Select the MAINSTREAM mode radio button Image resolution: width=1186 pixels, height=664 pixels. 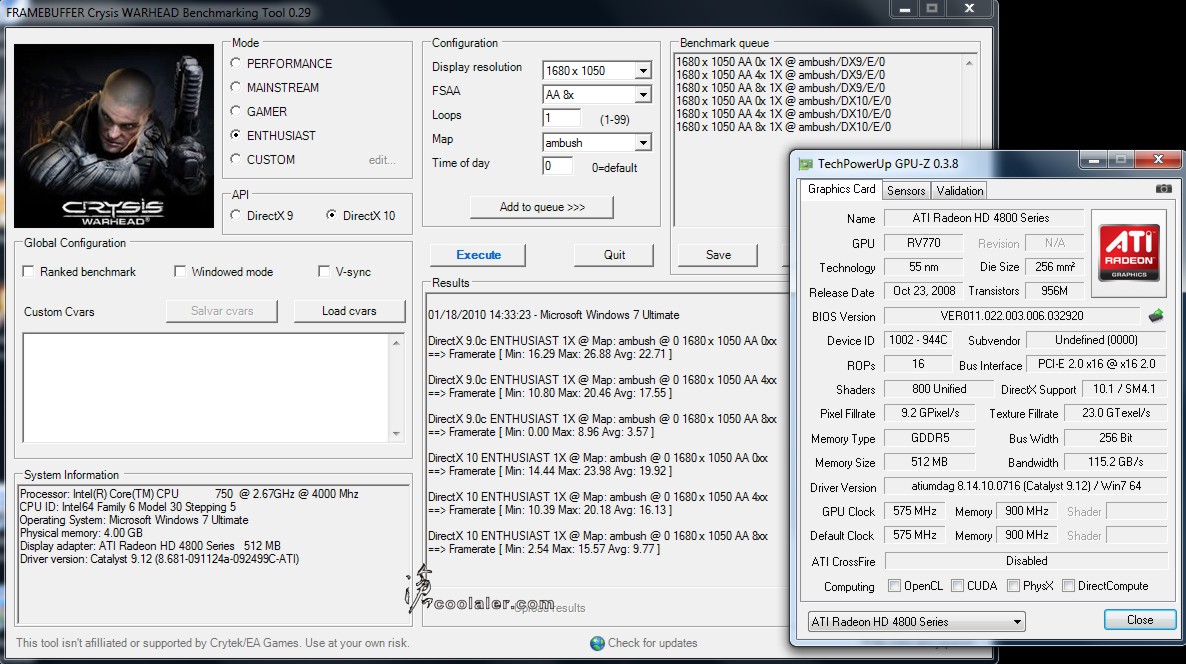tap(235, 87)
